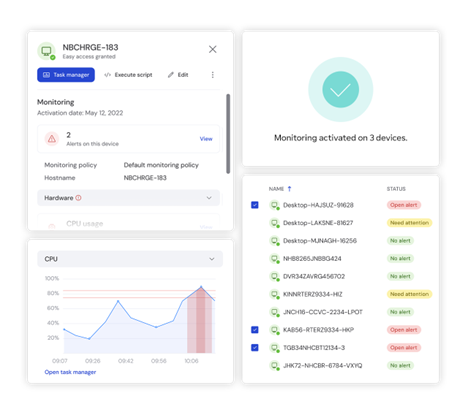468x415 pixels.
Task: Click the NBCHRGE-183 device monitor icon
Action: (x=46, y=51)
